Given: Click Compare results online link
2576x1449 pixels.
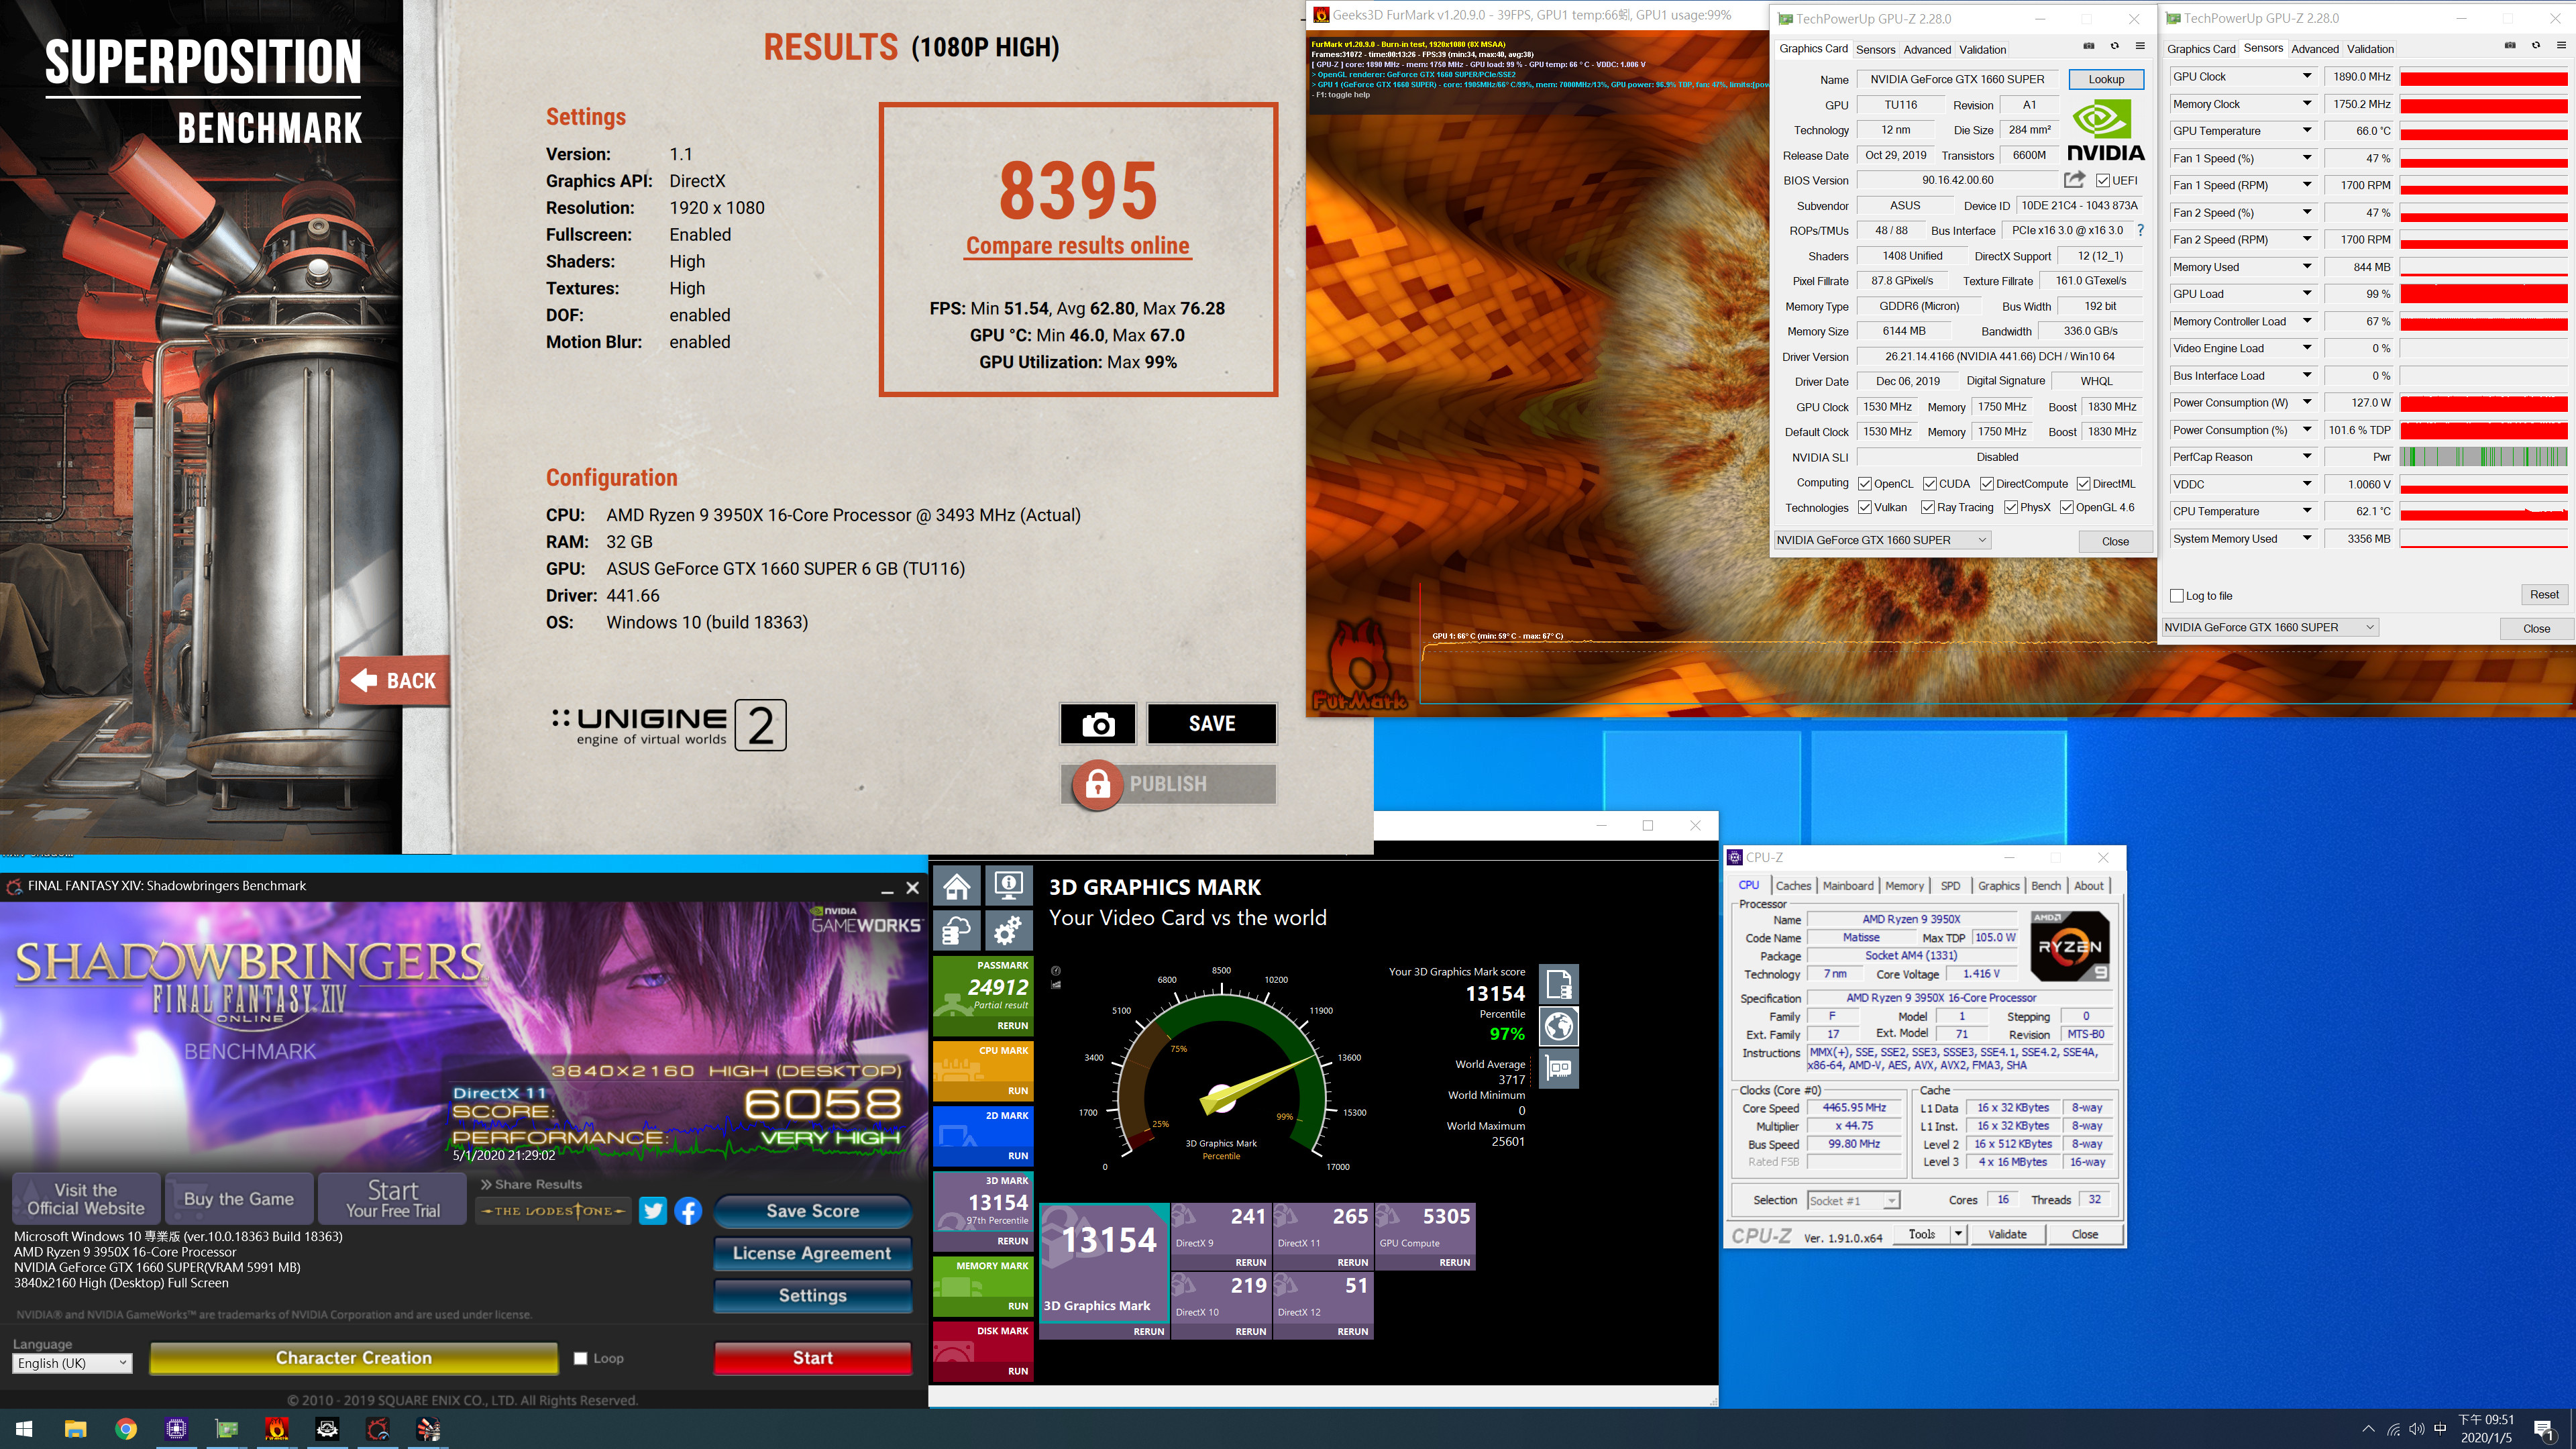Looking at the screenshot, I should click(x=1078, y=245).
